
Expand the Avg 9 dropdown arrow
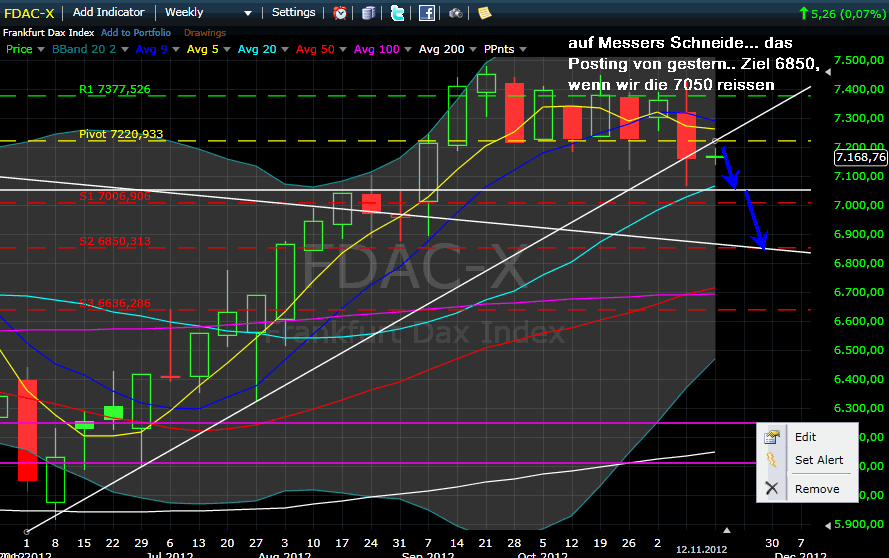(176, 50)
